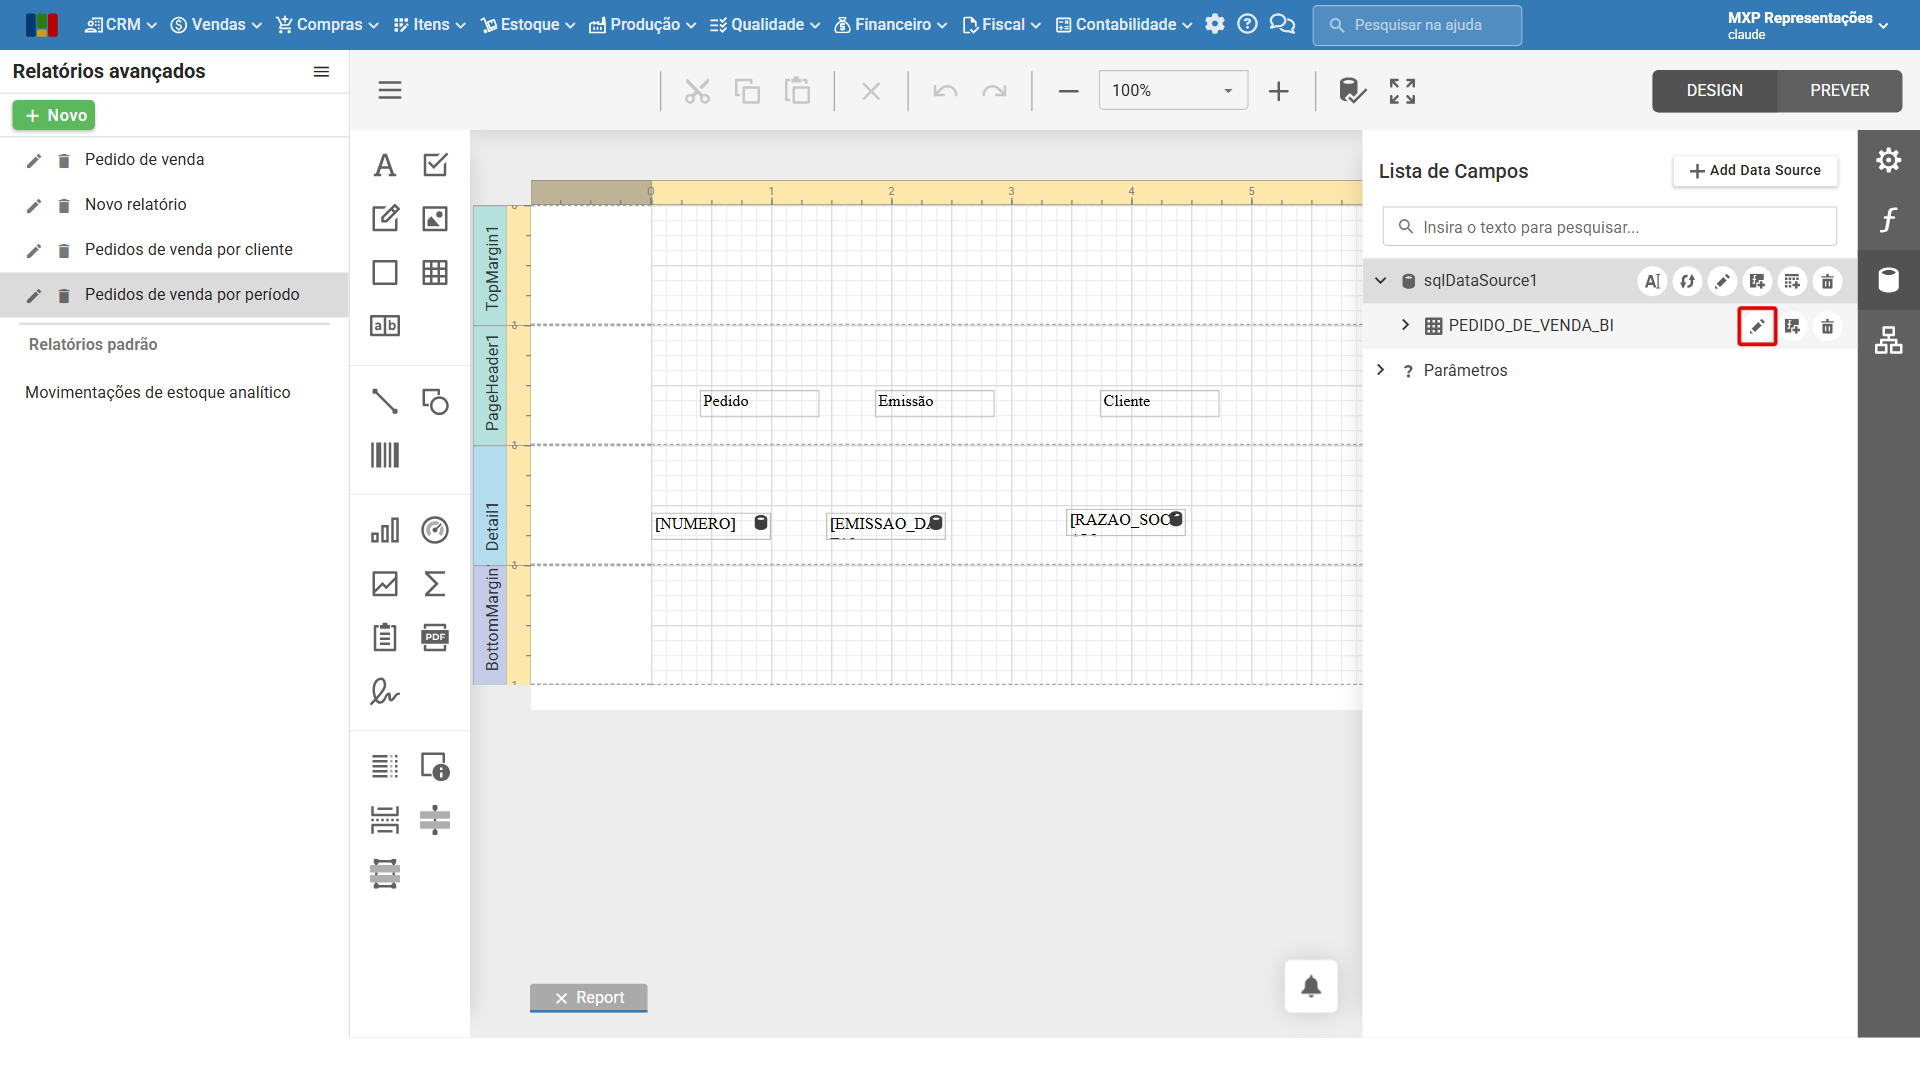Viewport: 1920px width, 1080px height.
Task: Select the PDF Signature tool
Action: point(385,692)
